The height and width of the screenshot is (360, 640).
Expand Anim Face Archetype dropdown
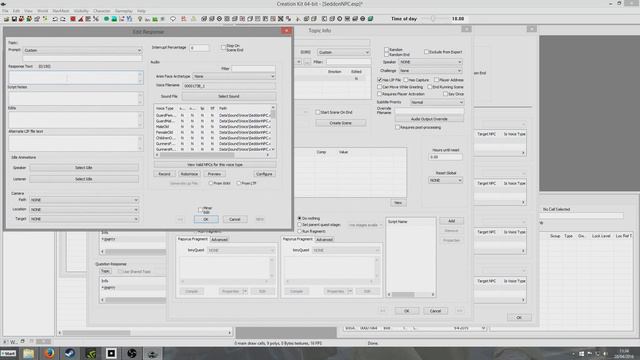(x=234, y=76)
